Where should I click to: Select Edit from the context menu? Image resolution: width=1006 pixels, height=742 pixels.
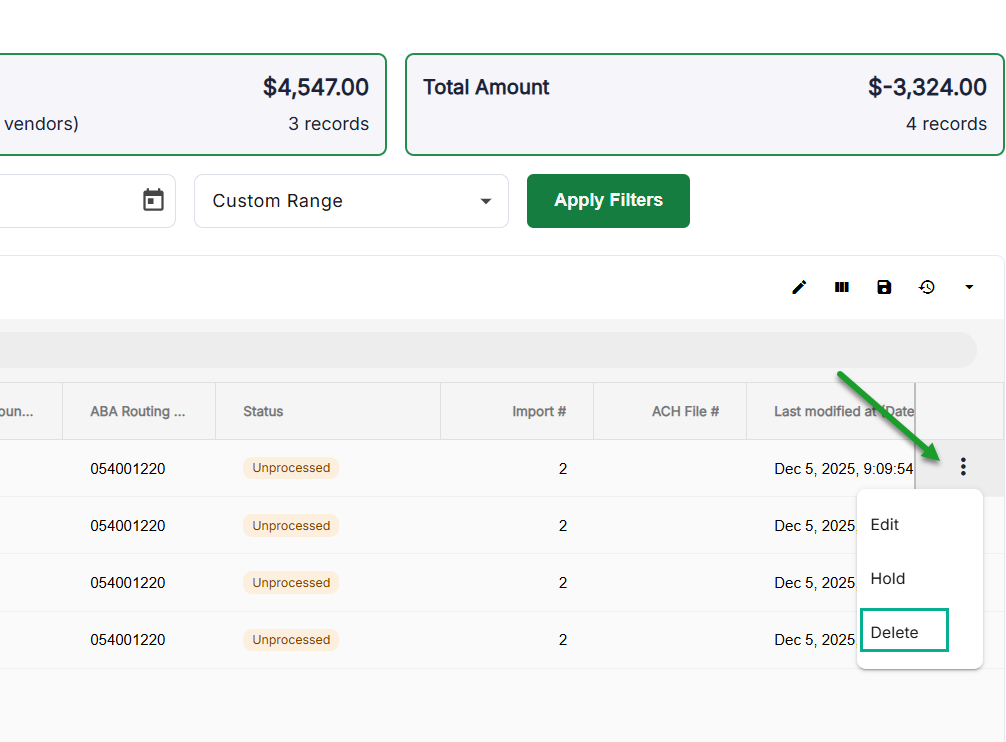[x=885, y=525]
